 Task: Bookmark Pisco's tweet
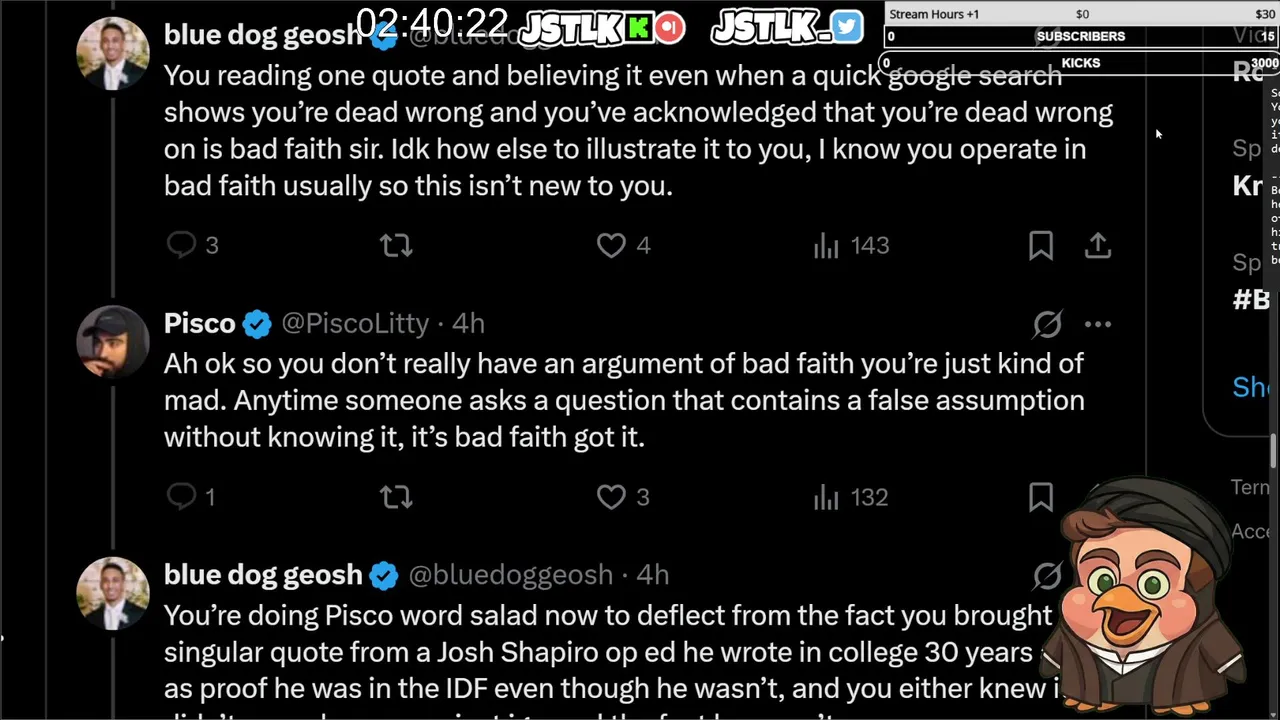pyautogui.click(x=1041, y=497)
